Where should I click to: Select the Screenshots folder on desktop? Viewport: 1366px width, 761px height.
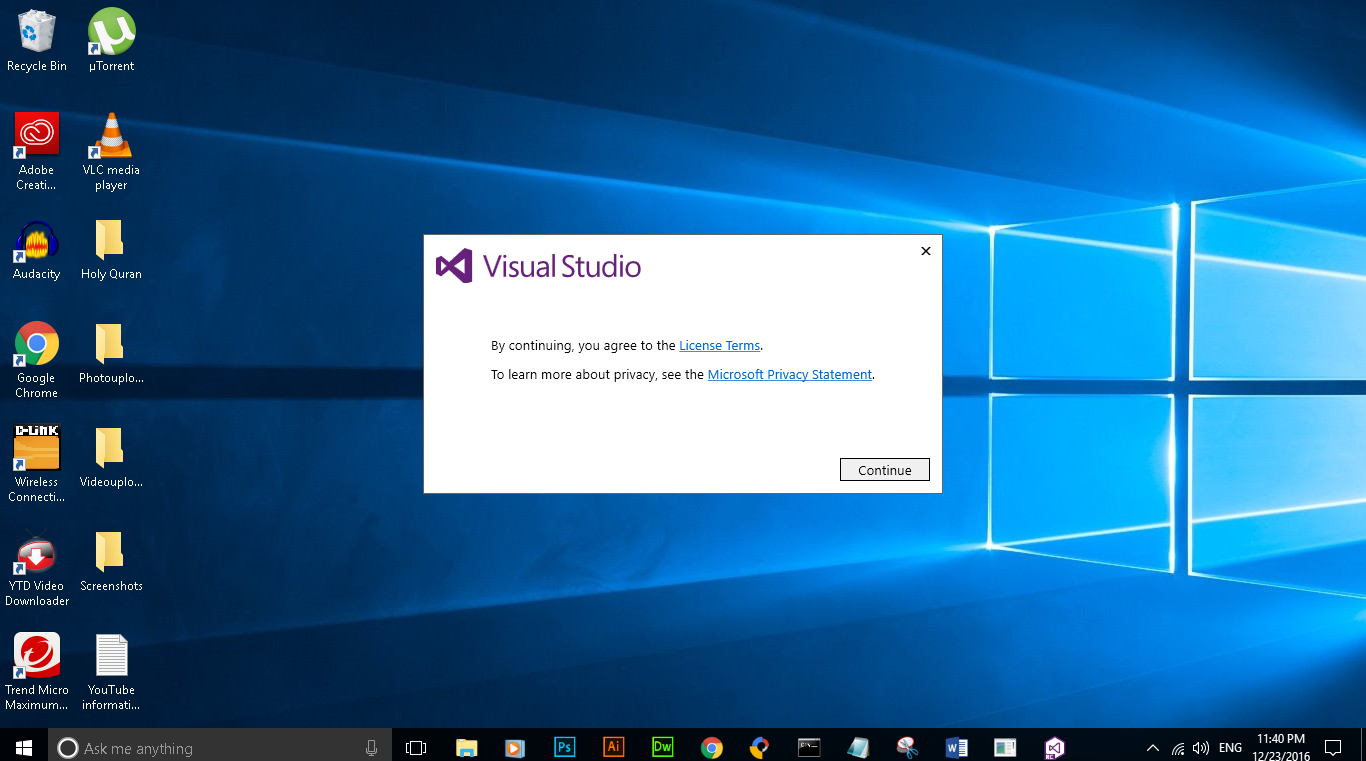click(x=111, y=562)
